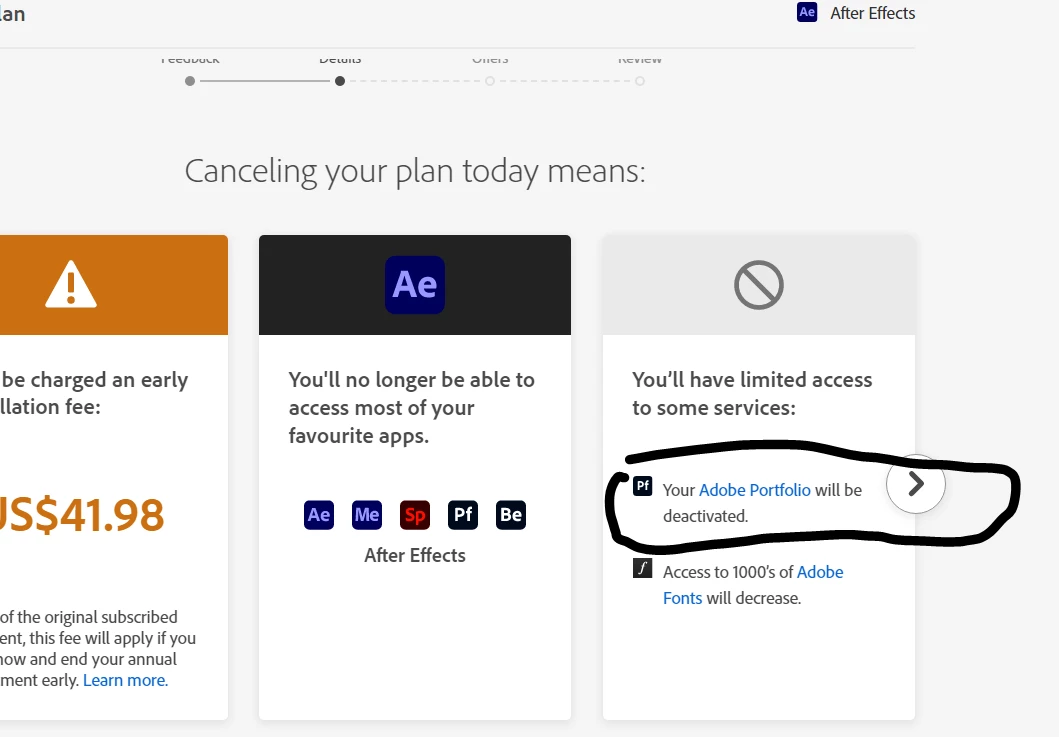The image size is (1059, 737).
Task: Click the small Pf icon beside Adobe Portfolio text
Action: click(x=642, y=486)
